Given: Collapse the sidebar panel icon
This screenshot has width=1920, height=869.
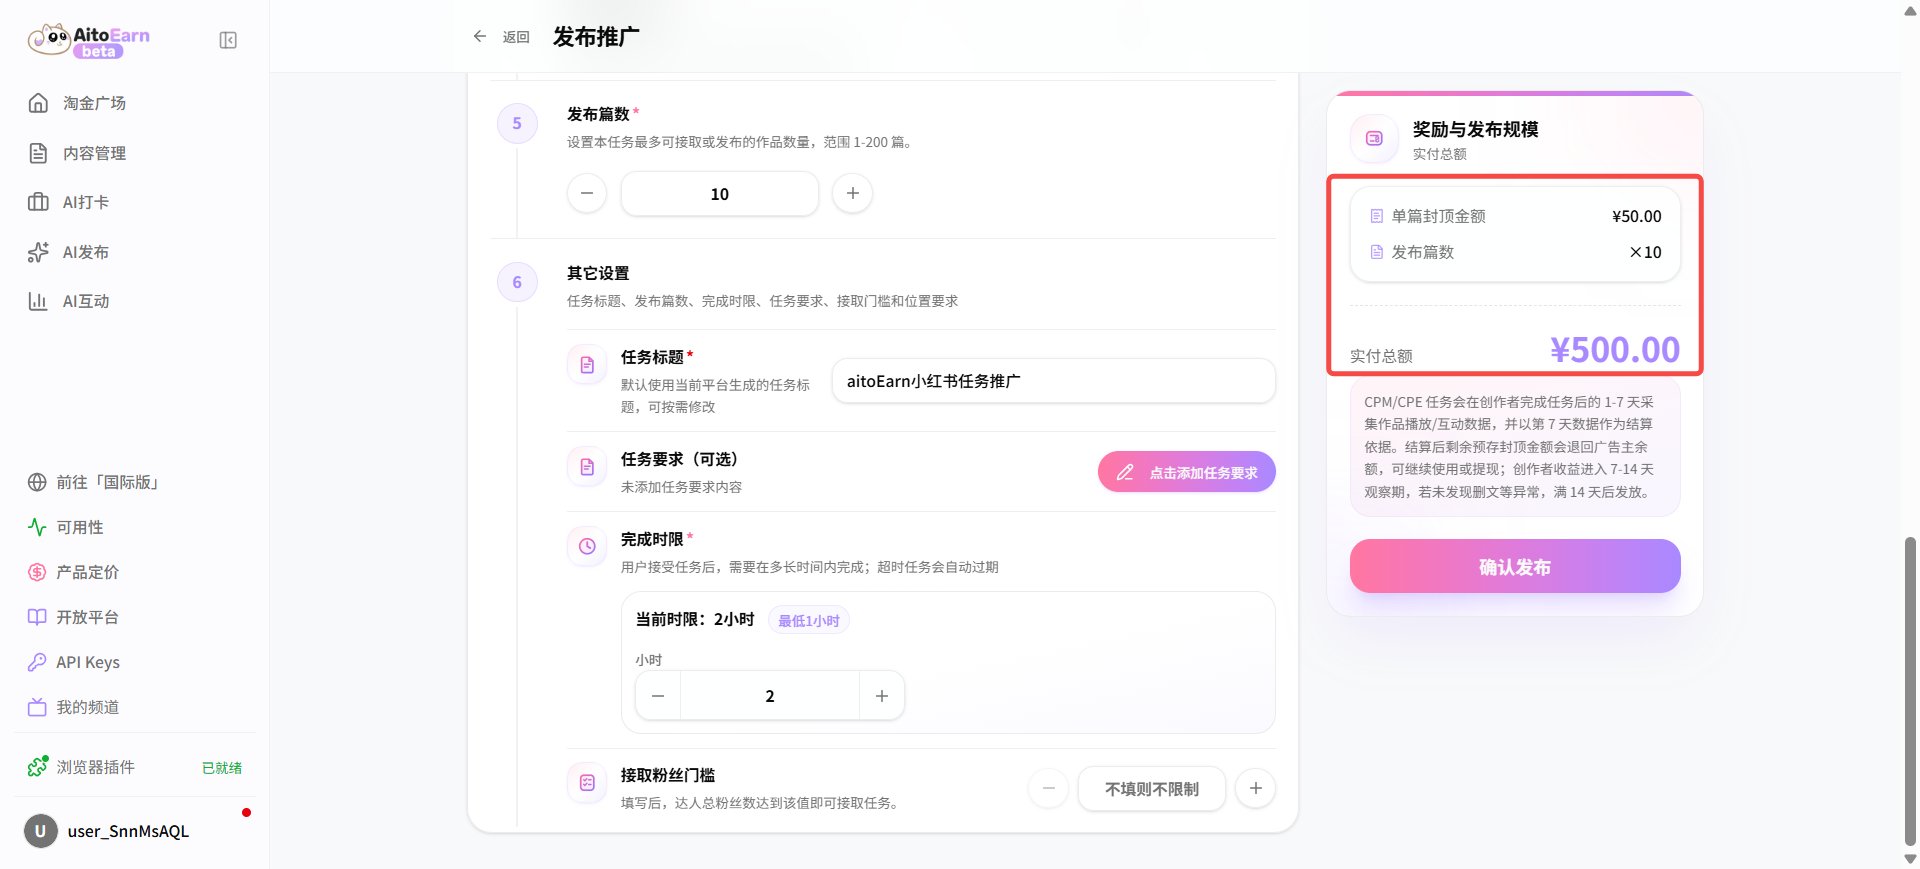Looking at the screenshot, I should [x=228, y=40].
